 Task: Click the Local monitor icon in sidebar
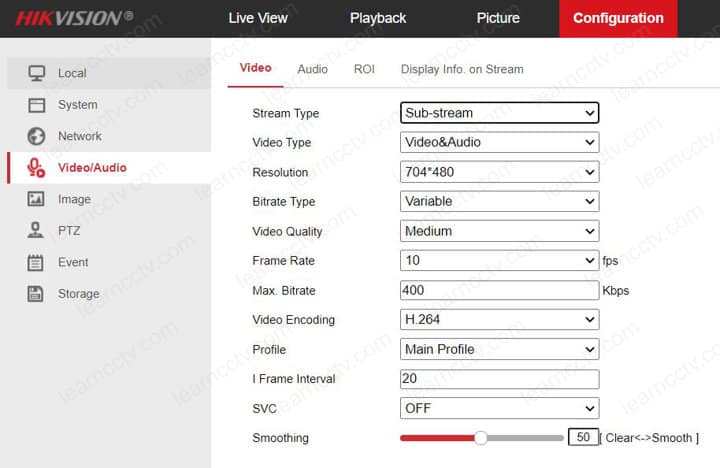(37, 73)
